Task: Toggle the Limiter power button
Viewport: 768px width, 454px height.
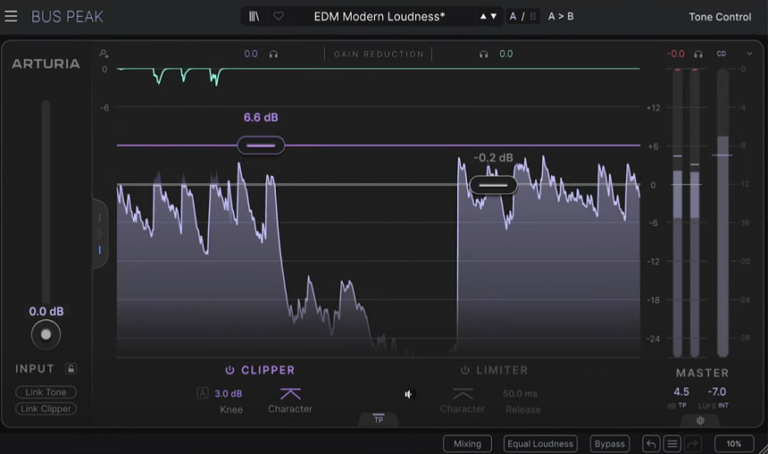Action: [x=465, y=370]
